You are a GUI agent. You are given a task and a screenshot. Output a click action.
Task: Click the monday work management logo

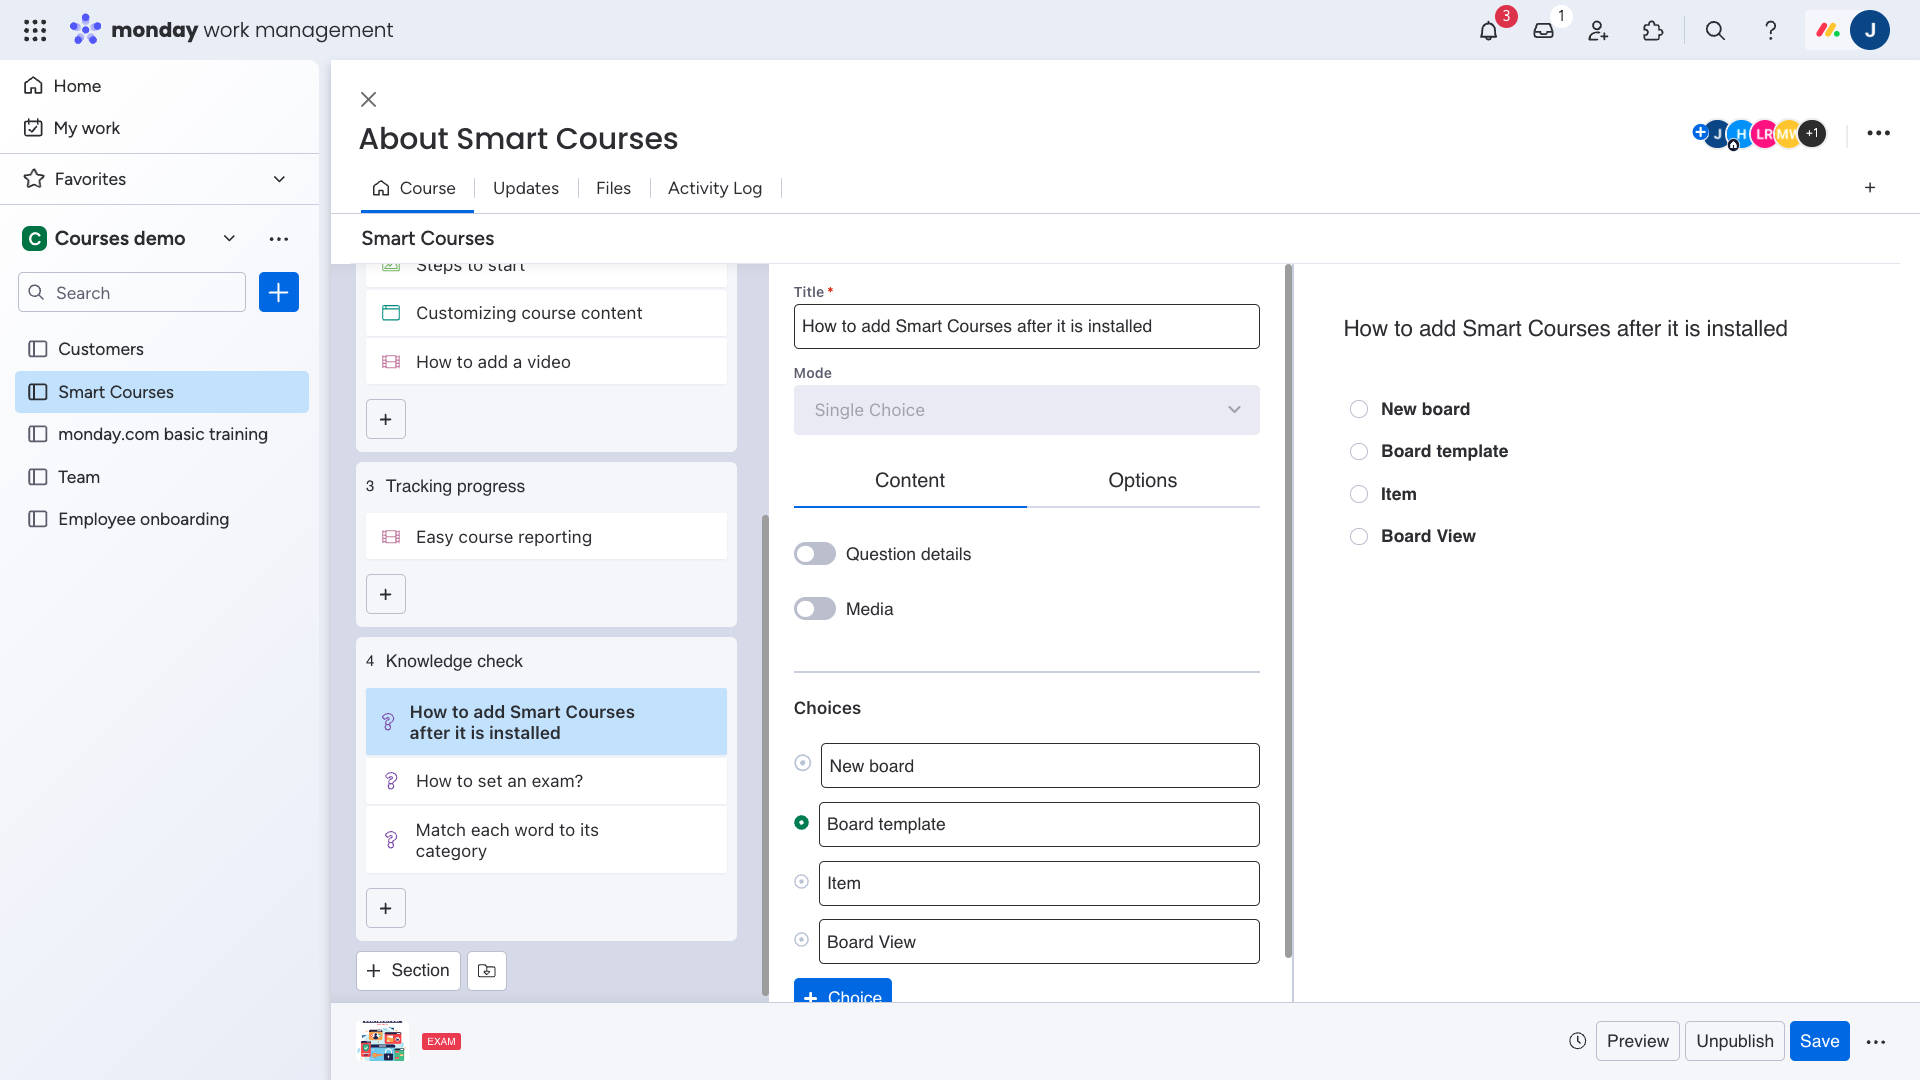click(x=232, y=30)
